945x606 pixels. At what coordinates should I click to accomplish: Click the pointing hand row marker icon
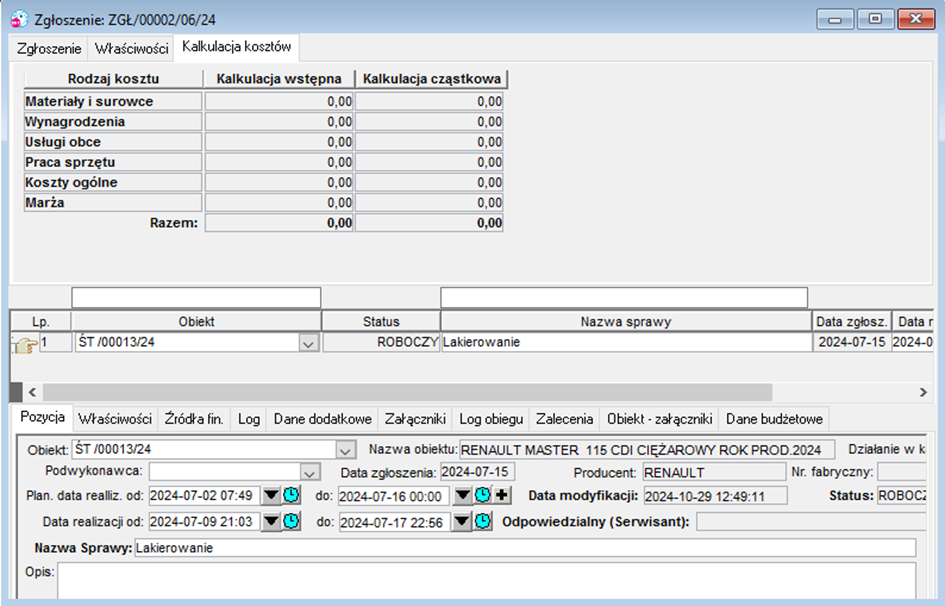(x=25, y=345)
